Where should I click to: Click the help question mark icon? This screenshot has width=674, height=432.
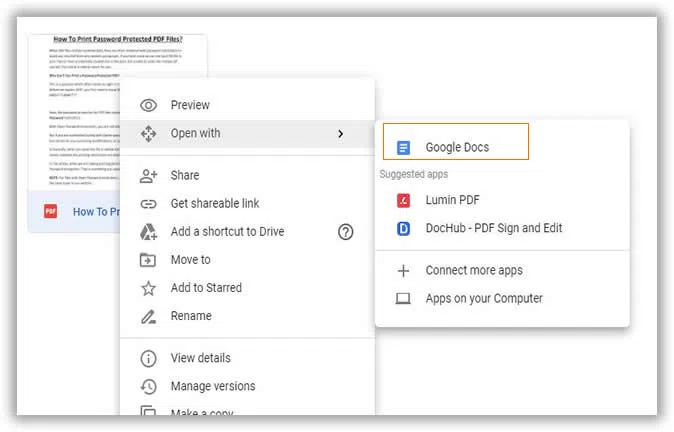(346, 232)
